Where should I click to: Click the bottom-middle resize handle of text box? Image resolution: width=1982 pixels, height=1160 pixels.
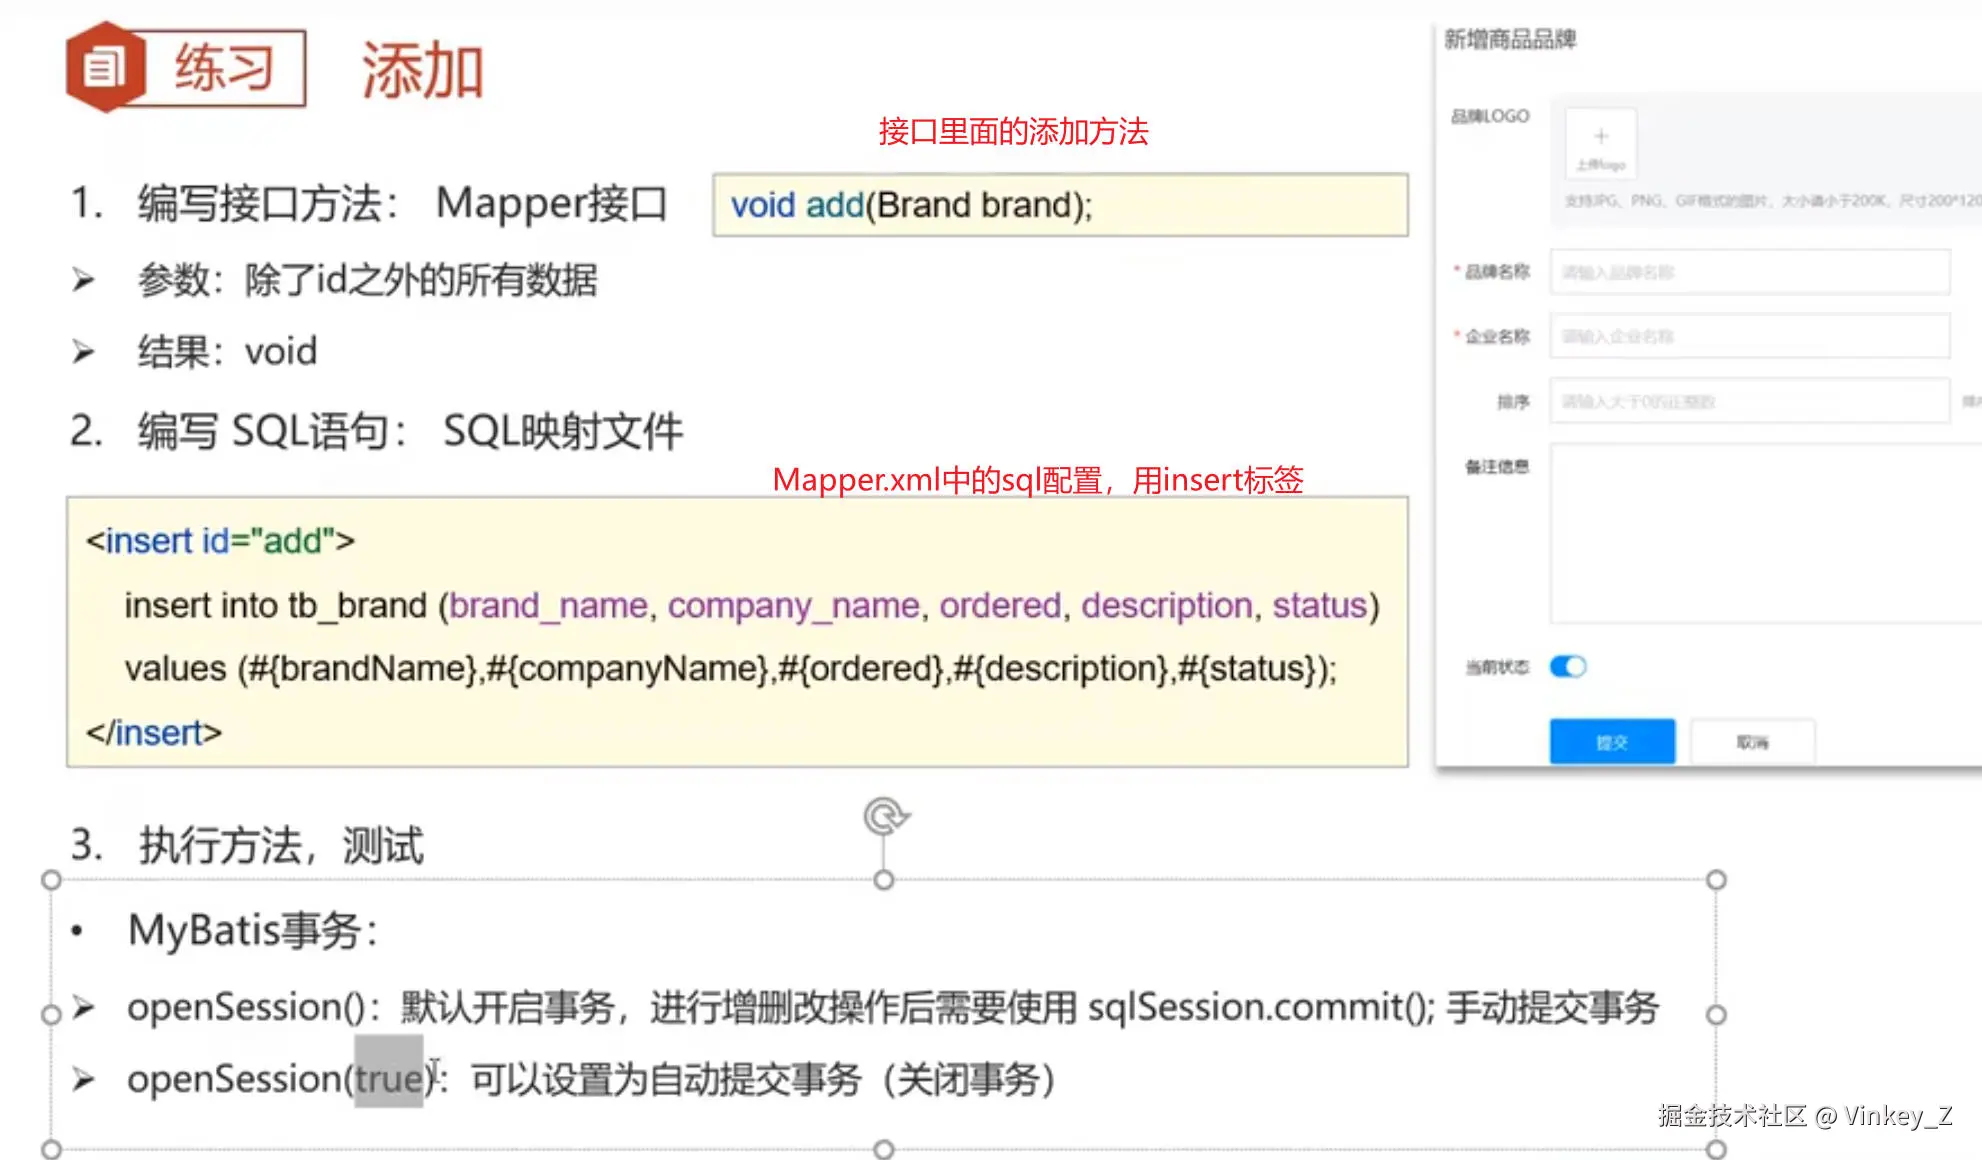[884, 1149]
